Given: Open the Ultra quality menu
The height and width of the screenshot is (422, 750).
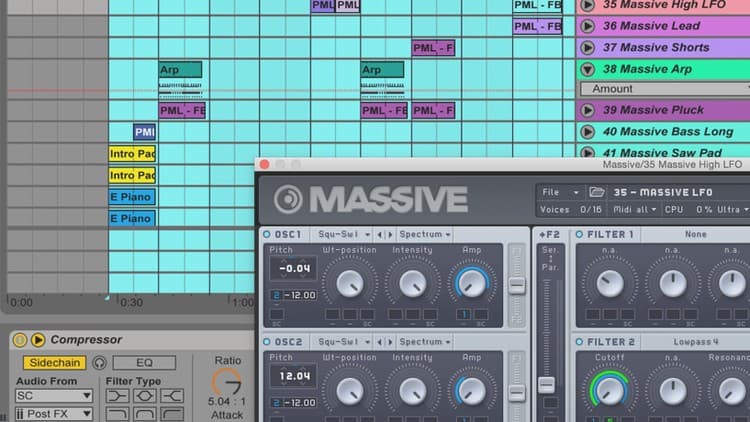Looking at the screenshot, I should click(x=732, y=210).
